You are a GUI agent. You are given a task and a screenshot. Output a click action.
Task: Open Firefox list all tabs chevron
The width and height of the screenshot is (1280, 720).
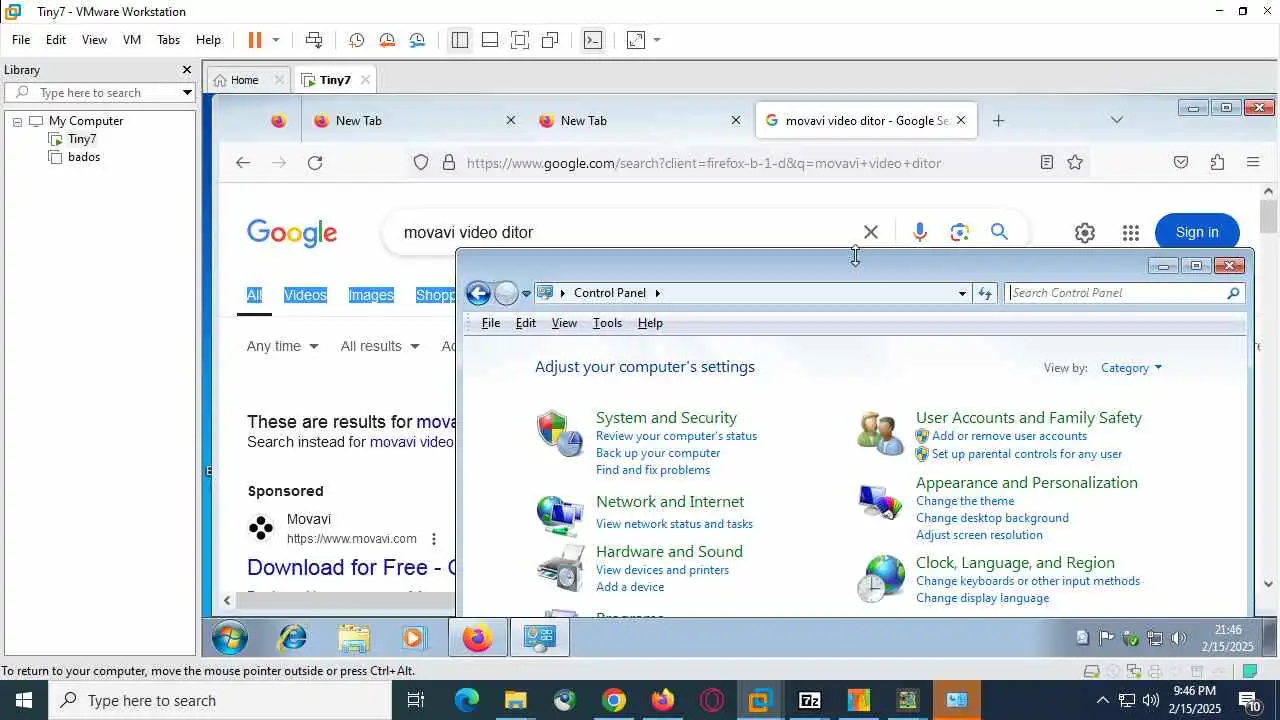pos(1116,120)
